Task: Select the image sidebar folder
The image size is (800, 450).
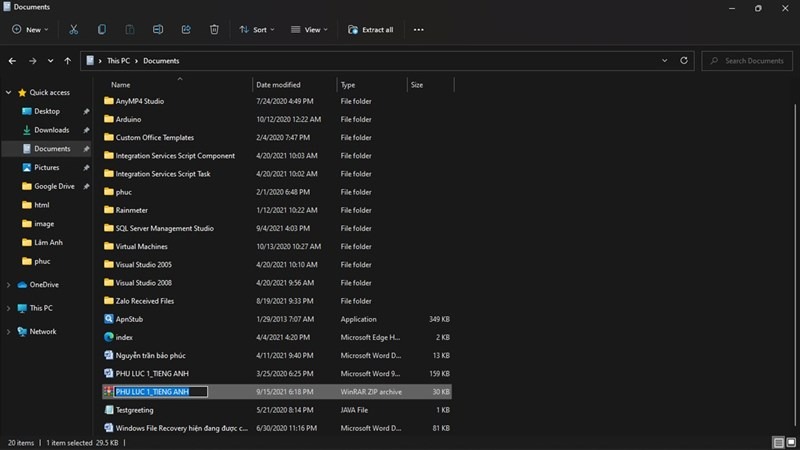Action: click(44, 223)
